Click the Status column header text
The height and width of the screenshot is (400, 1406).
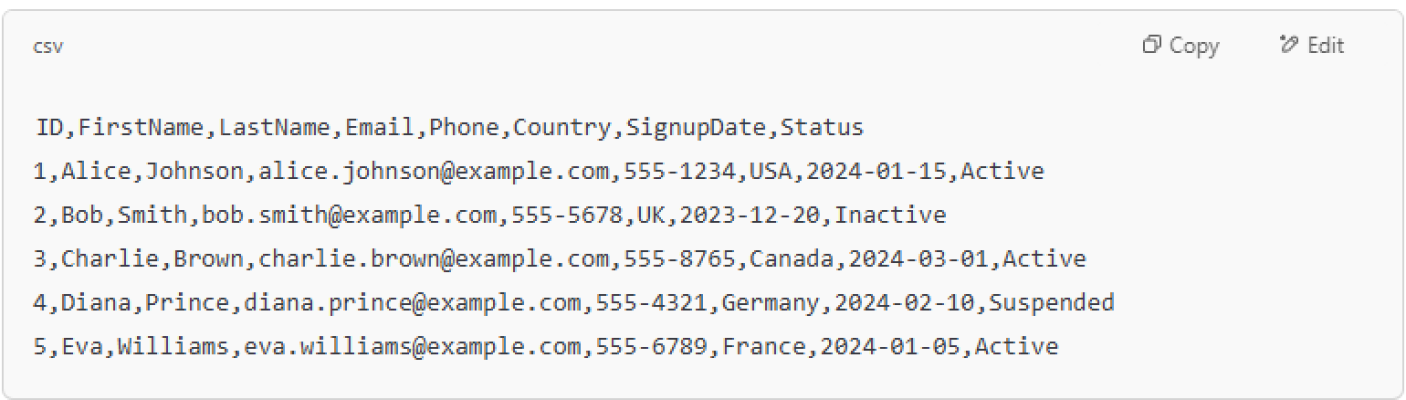click(821, 128)
